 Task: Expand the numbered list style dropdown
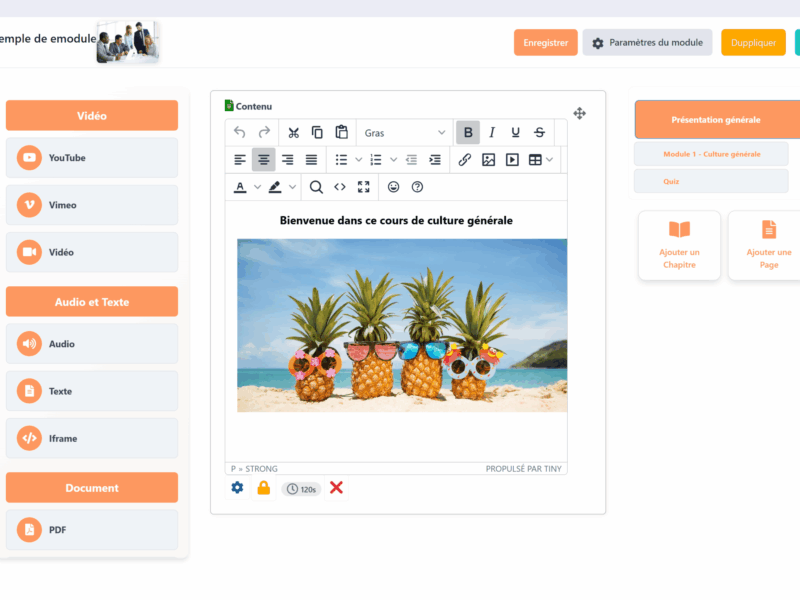pyautogui.click(x=393, y=160)
